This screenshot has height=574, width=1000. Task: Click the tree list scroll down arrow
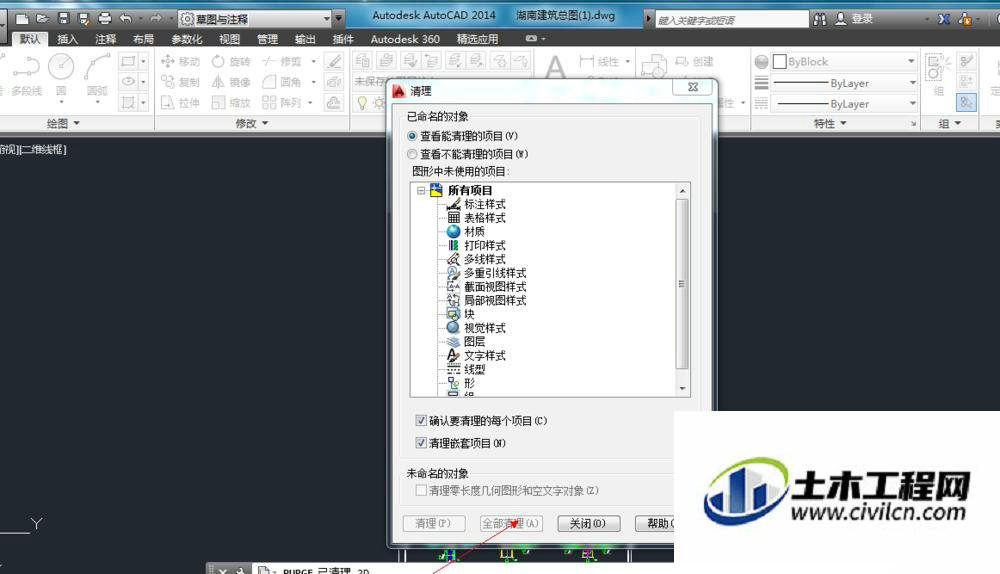[x=682, y=388]
